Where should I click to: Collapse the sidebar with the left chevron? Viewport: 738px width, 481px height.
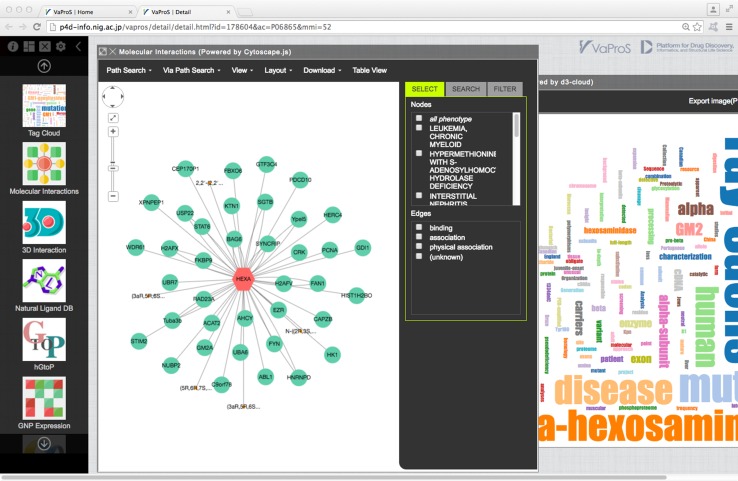(78, 47)
